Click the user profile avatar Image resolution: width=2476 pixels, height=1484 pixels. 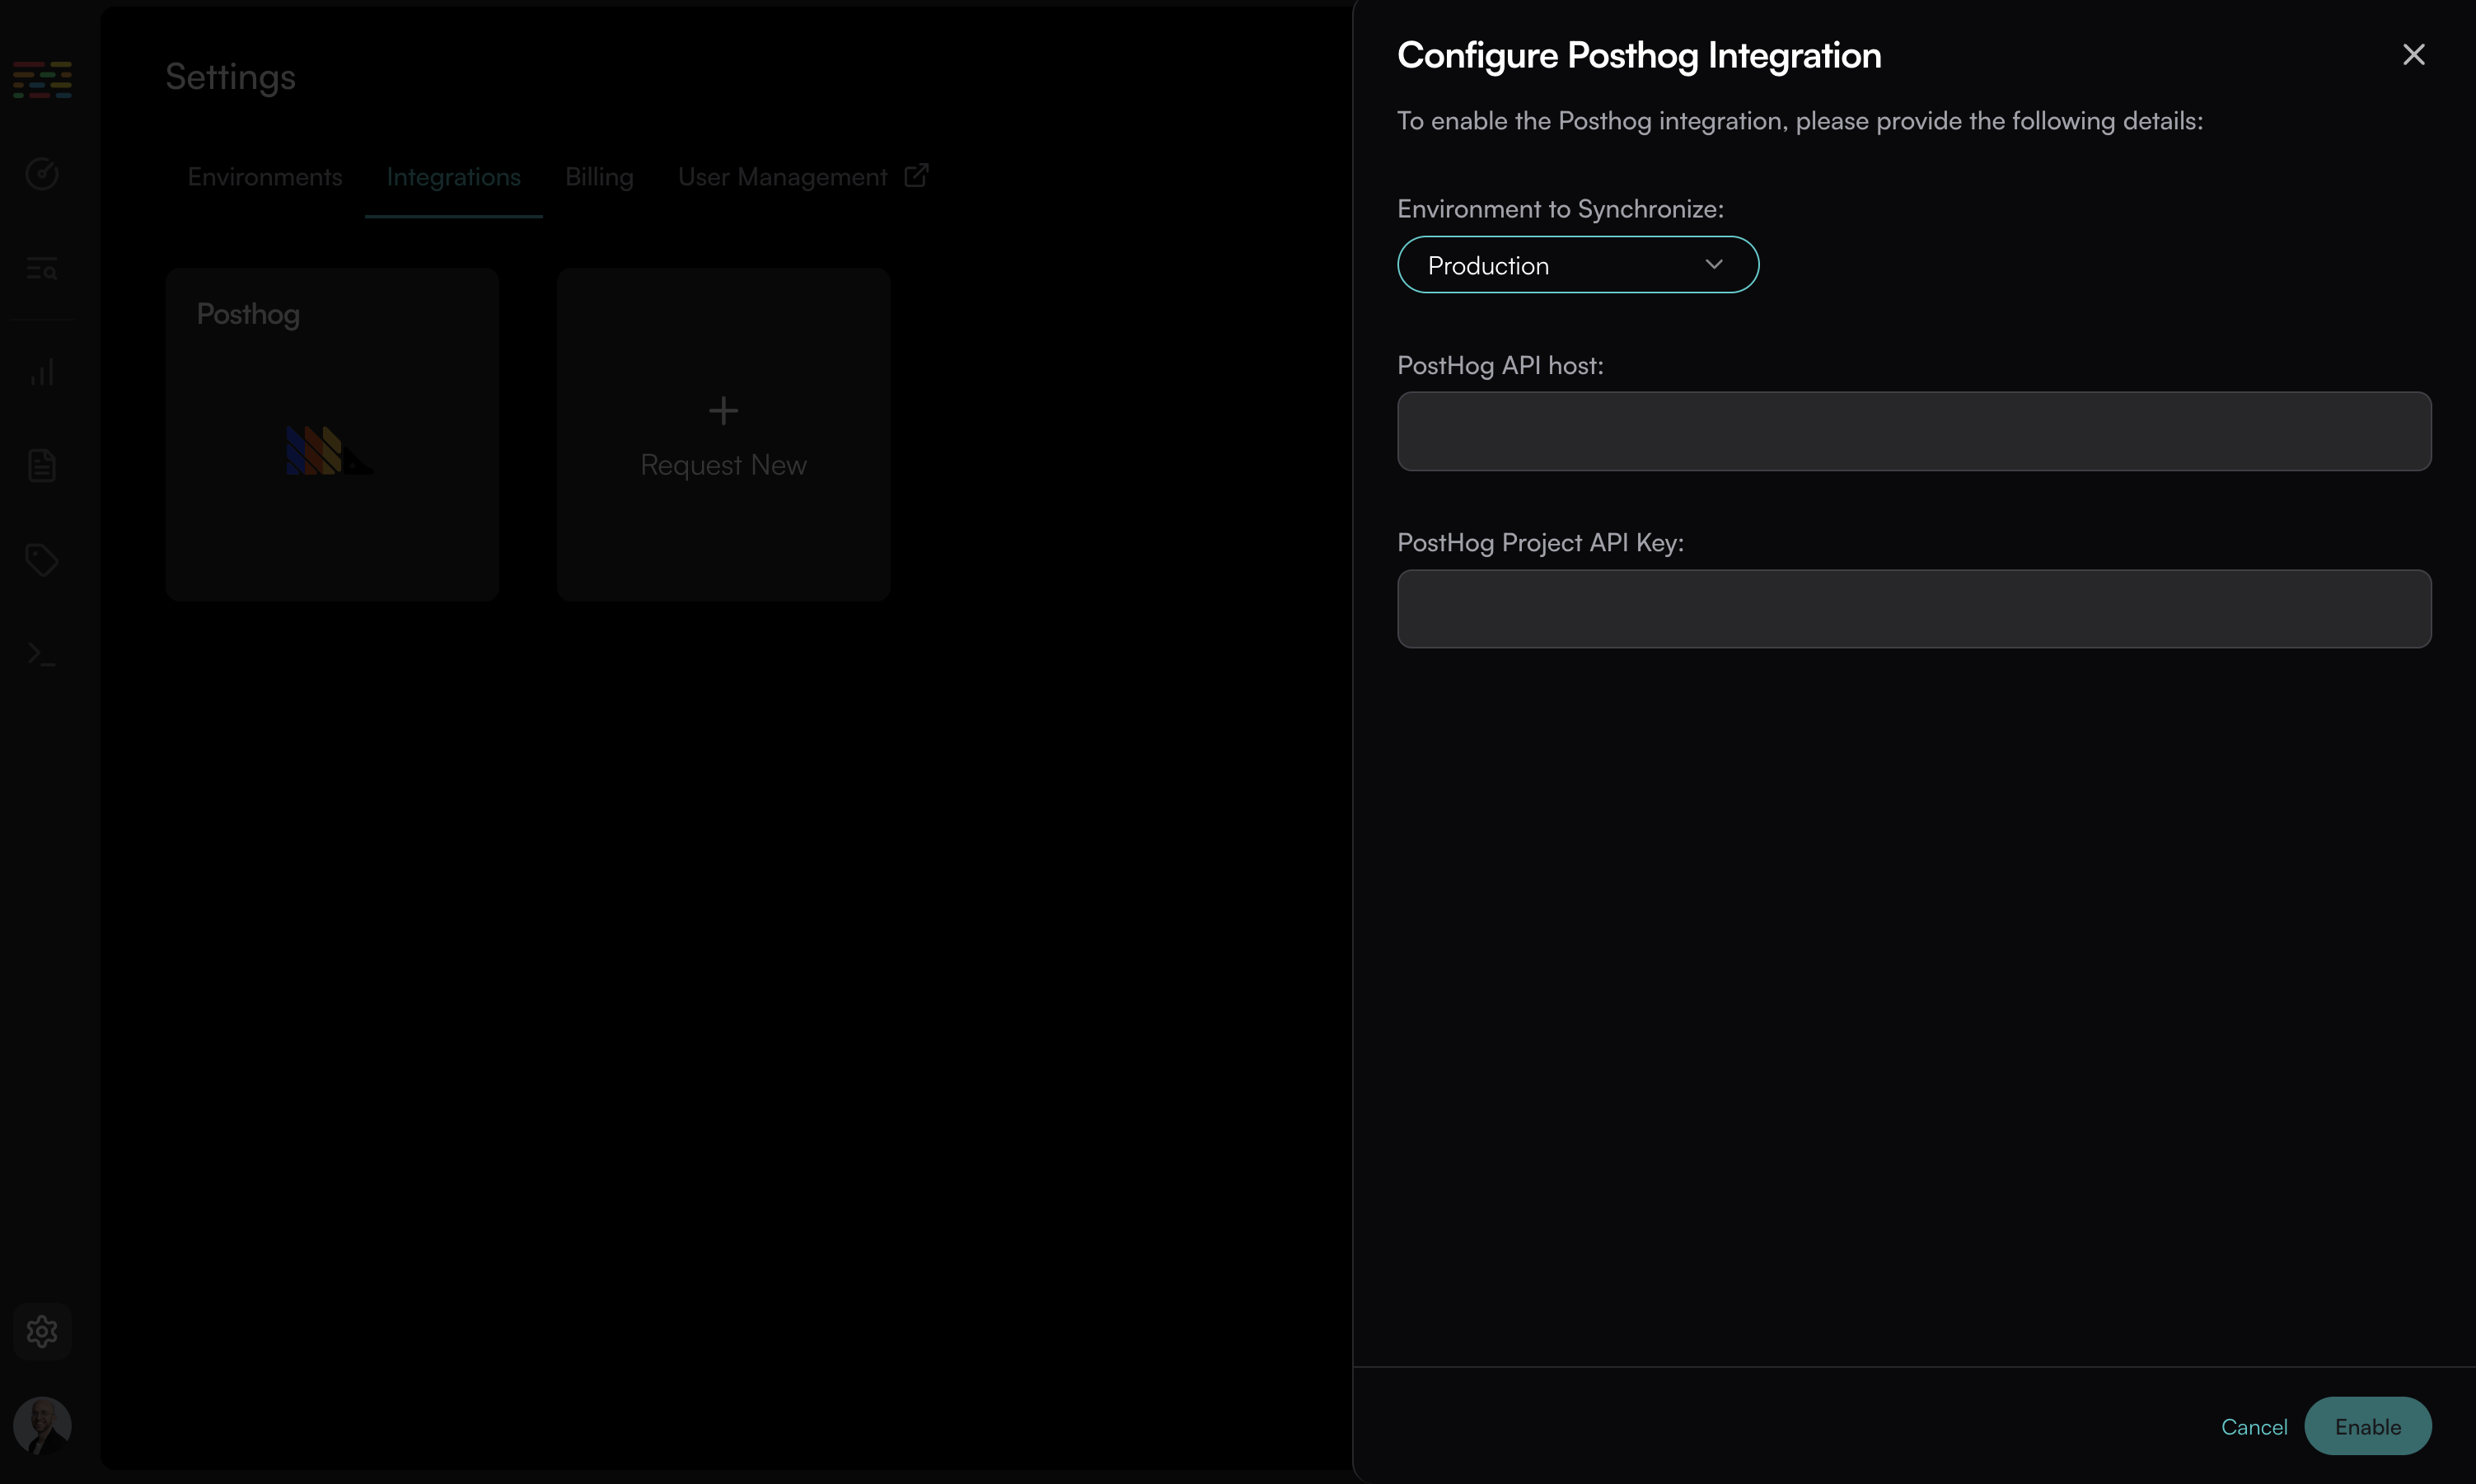point(42,1425)
